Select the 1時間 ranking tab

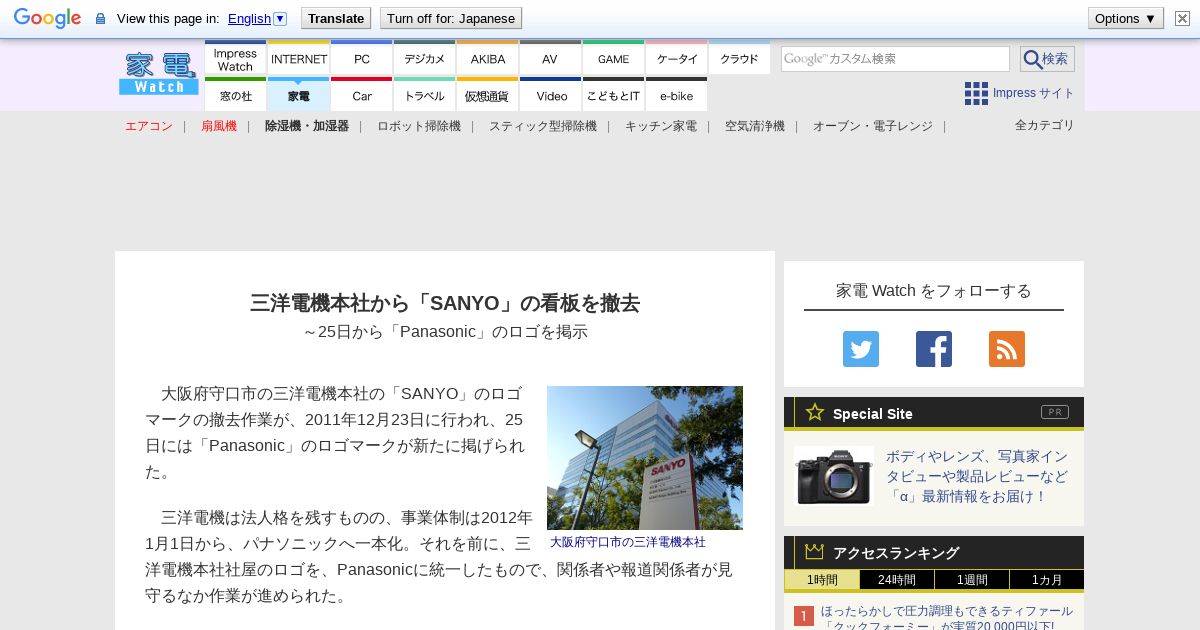click(822, 580)
